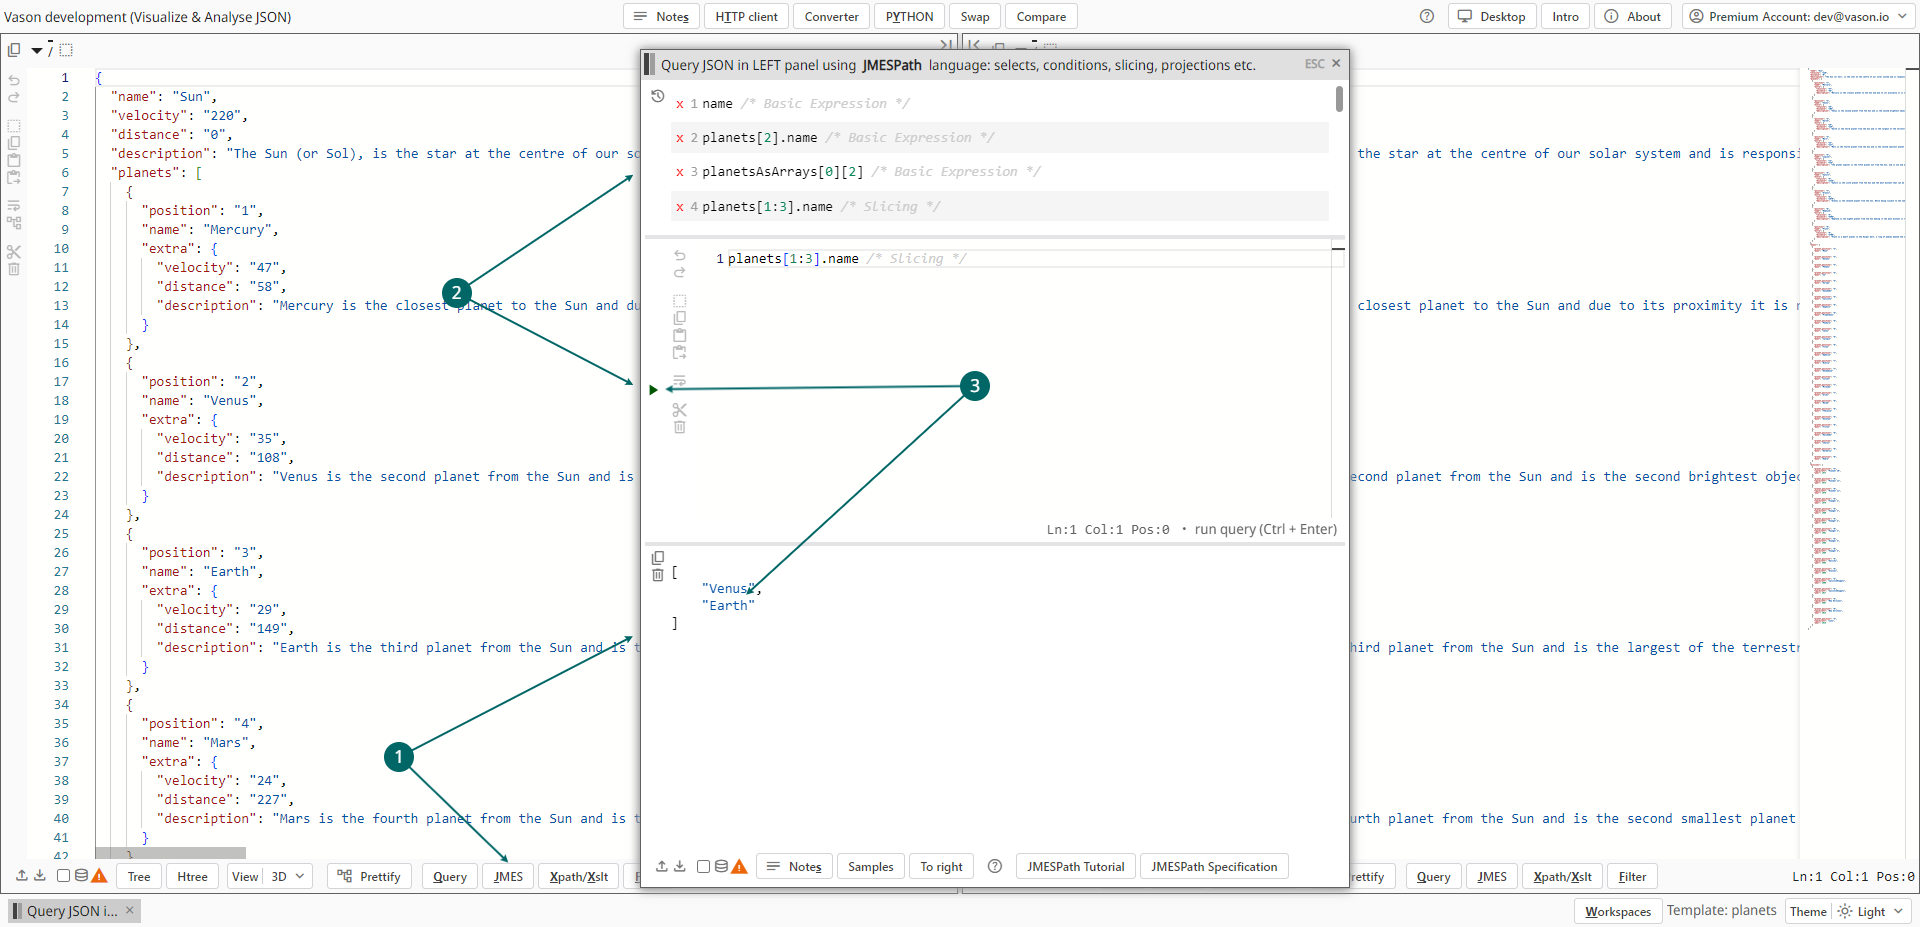Image resolution: width=1920 pixels, height=927 pixels.
Task: Click the left editor horizontal scrollbar
Action: click(170, 853)
